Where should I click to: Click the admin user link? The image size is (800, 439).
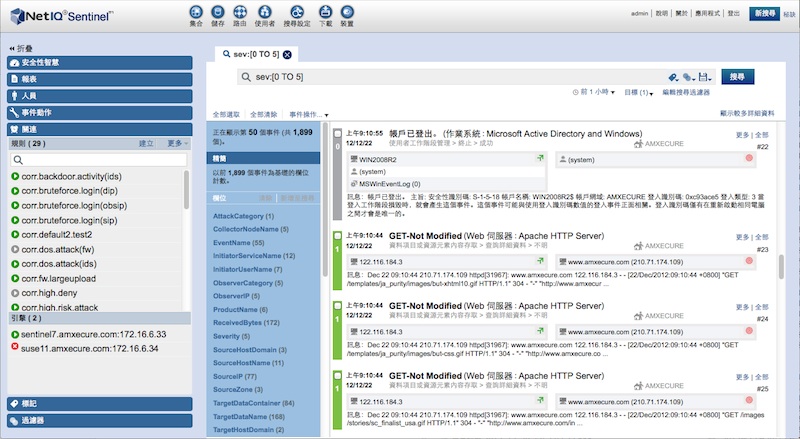[x=639, y=13]
